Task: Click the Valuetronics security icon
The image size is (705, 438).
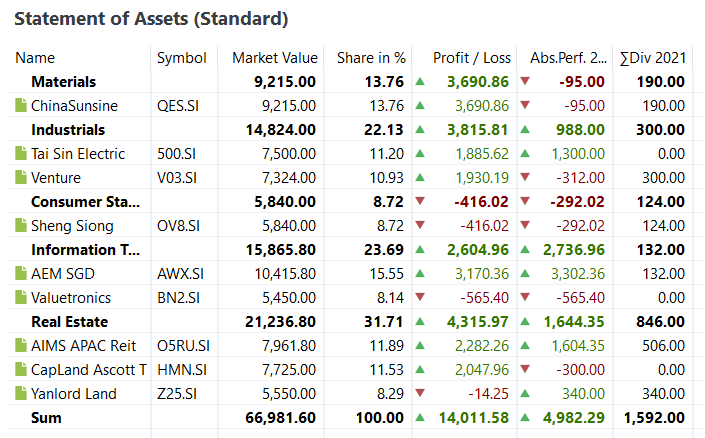Action: point(21,298)
